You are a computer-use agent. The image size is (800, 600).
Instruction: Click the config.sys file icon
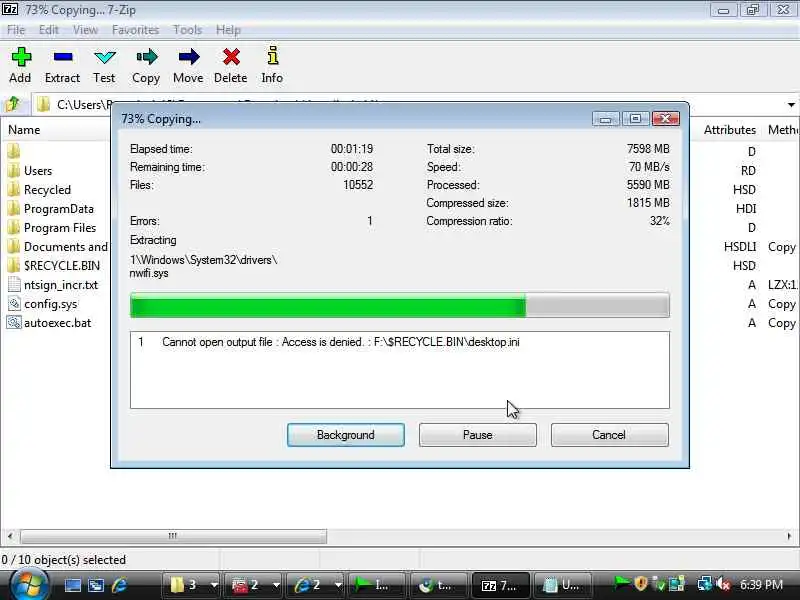pos(14,304)
